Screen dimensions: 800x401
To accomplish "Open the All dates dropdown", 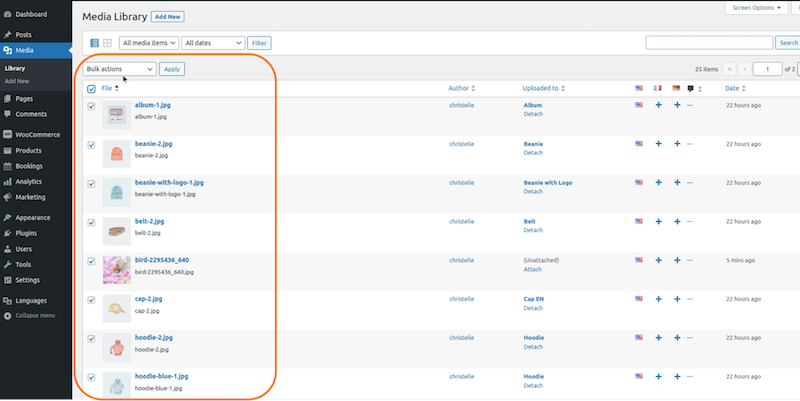I will (x=213, y=43).
